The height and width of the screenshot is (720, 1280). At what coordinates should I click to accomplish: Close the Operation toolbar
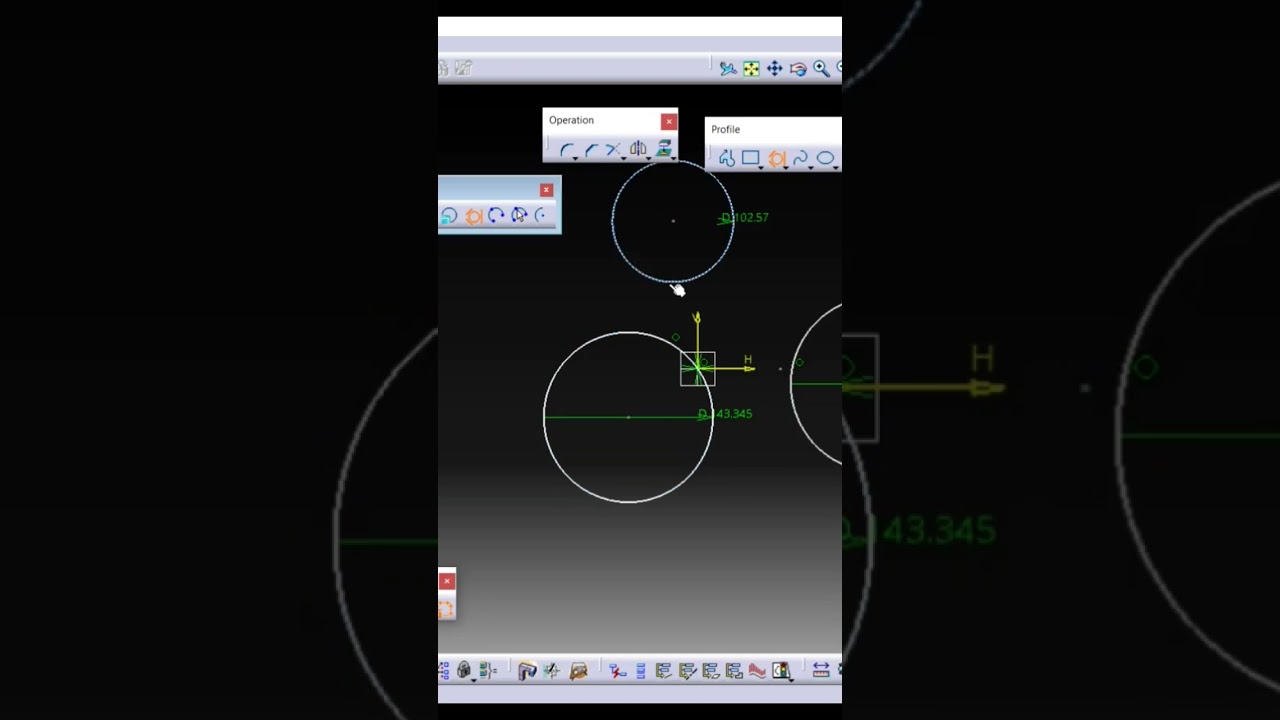coord(669,122)
